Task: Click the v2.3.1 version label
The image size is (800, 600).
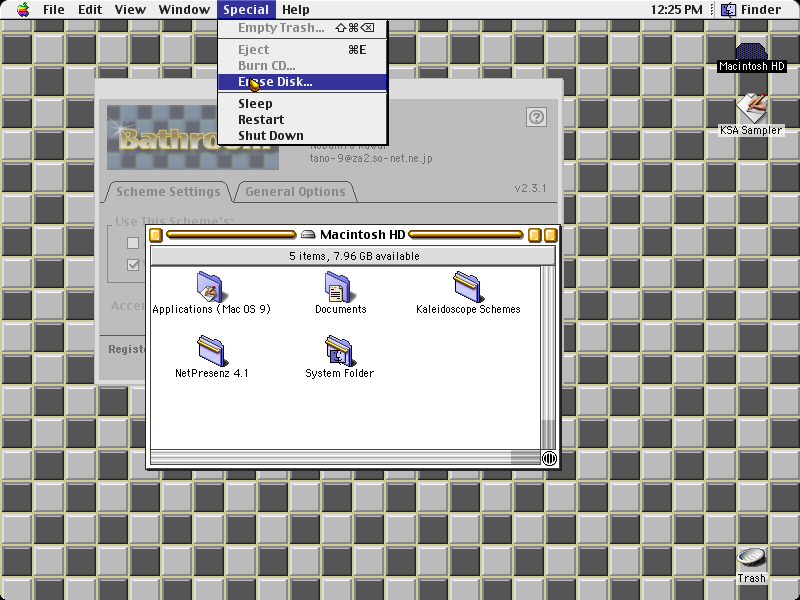Action: tap(530, 188)
